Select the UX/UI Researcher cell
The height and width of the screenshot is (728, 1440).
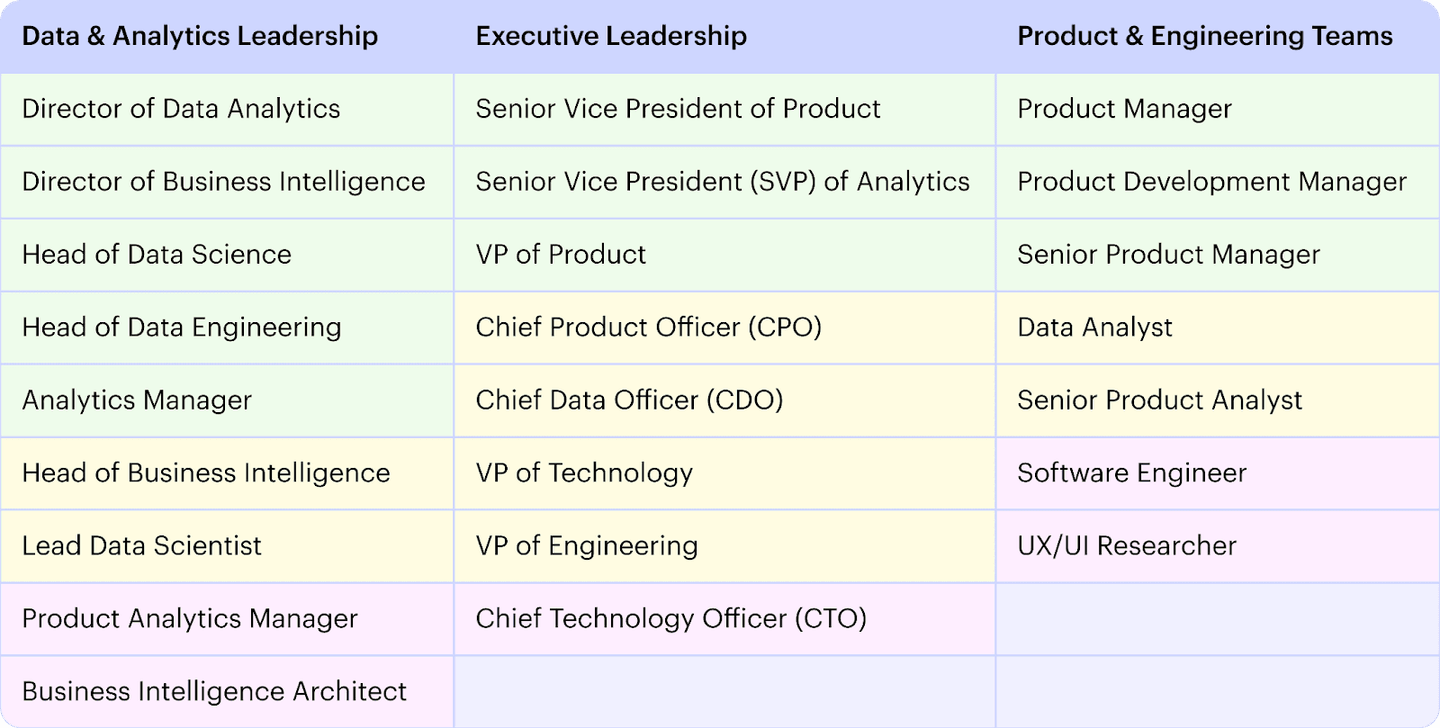pyautogui.click(x=1127, y=546)
